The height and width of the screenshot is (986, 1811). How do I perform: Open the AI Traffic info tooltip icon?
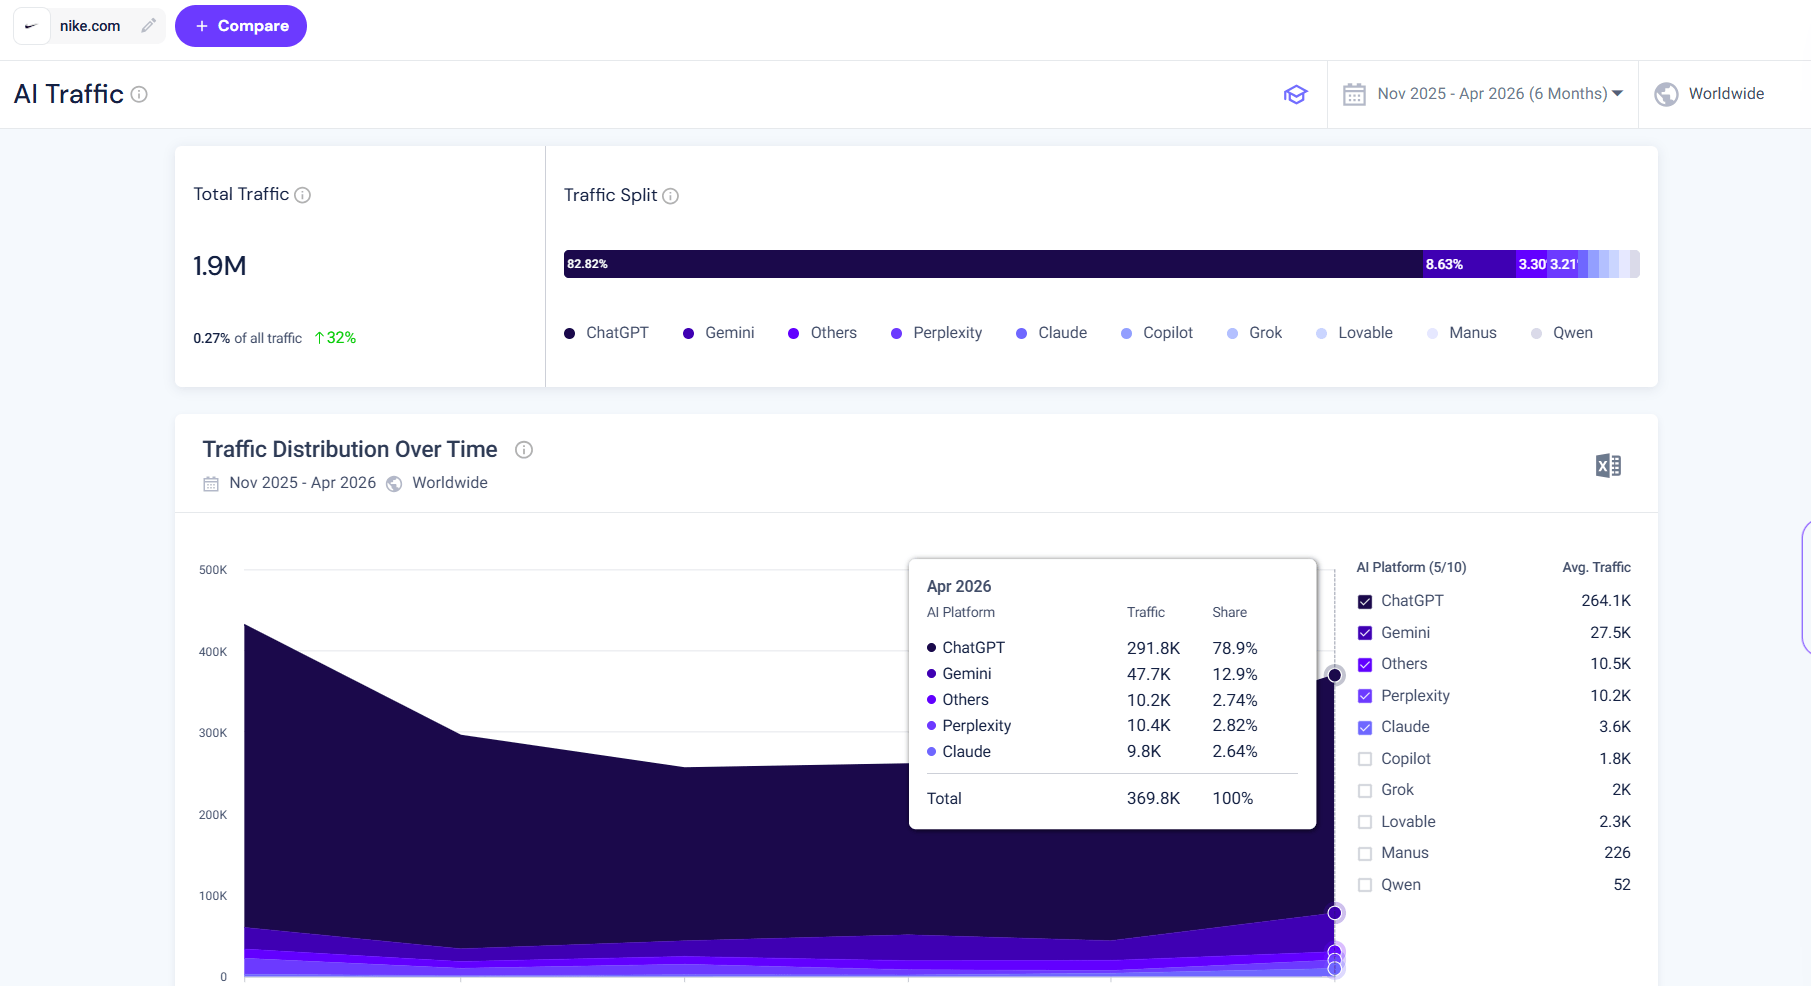click(x=140, y=94)
